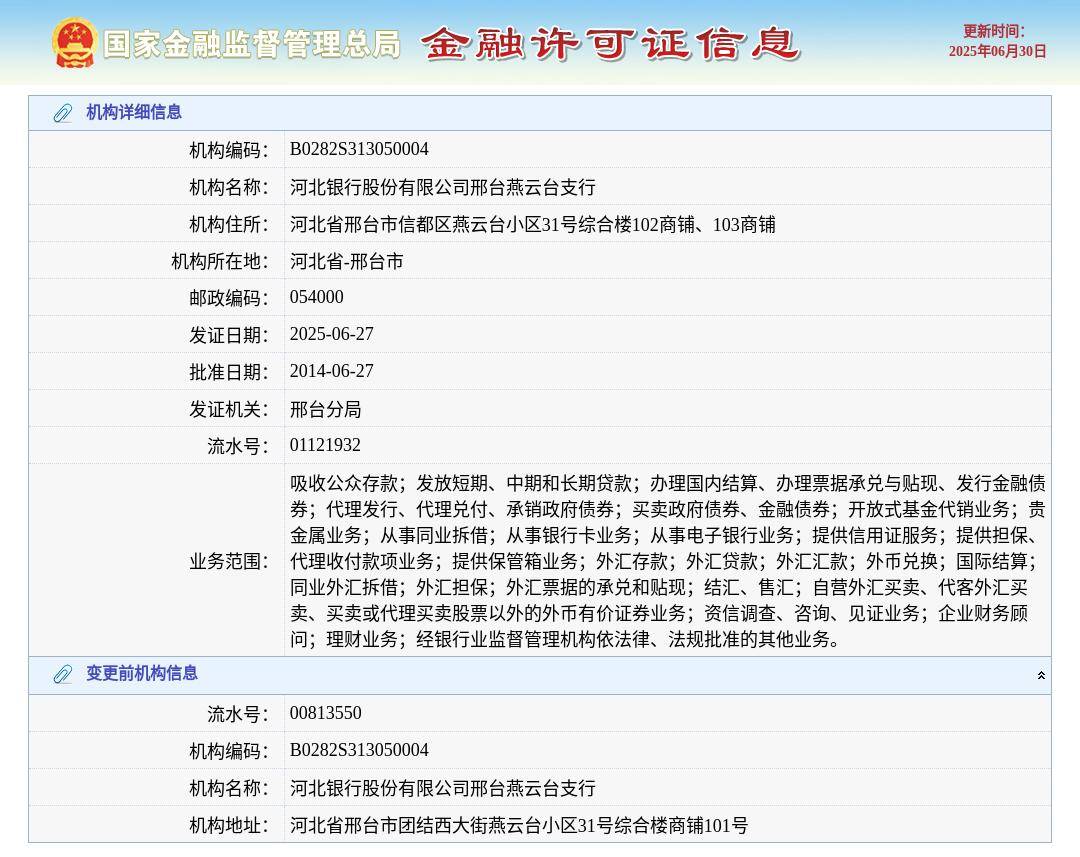
Task: Click the serial number 01121932
Action: [325, 445]
